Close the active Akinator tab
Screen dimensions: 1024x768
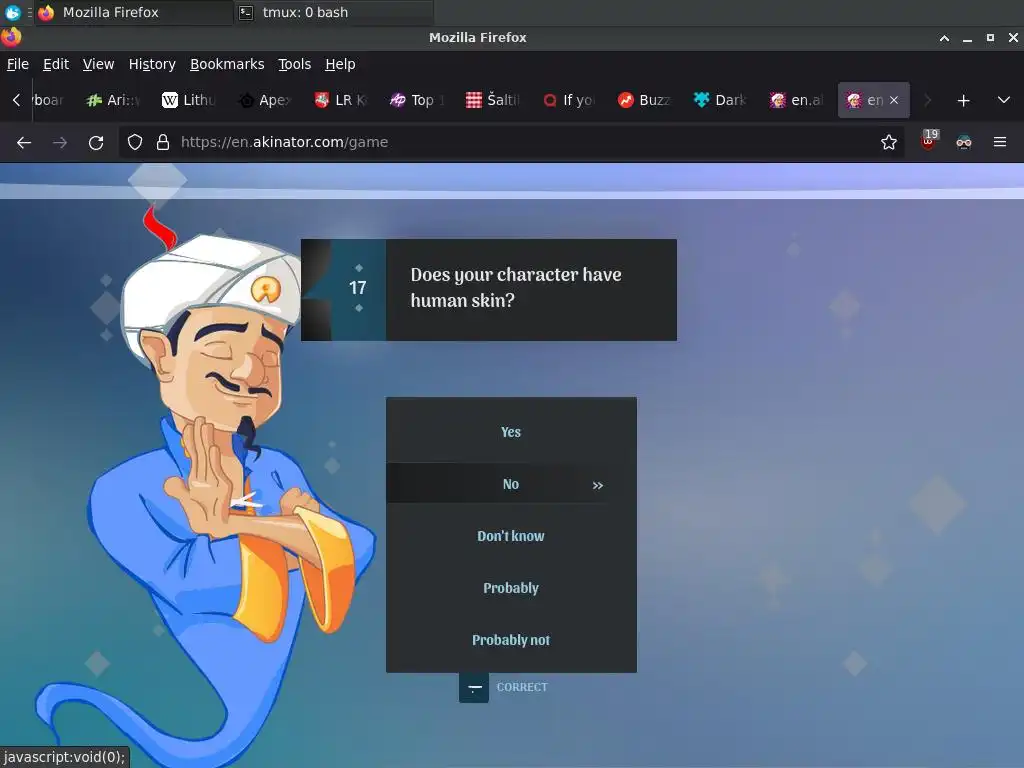pyautogui.click(x=894, y=100)
